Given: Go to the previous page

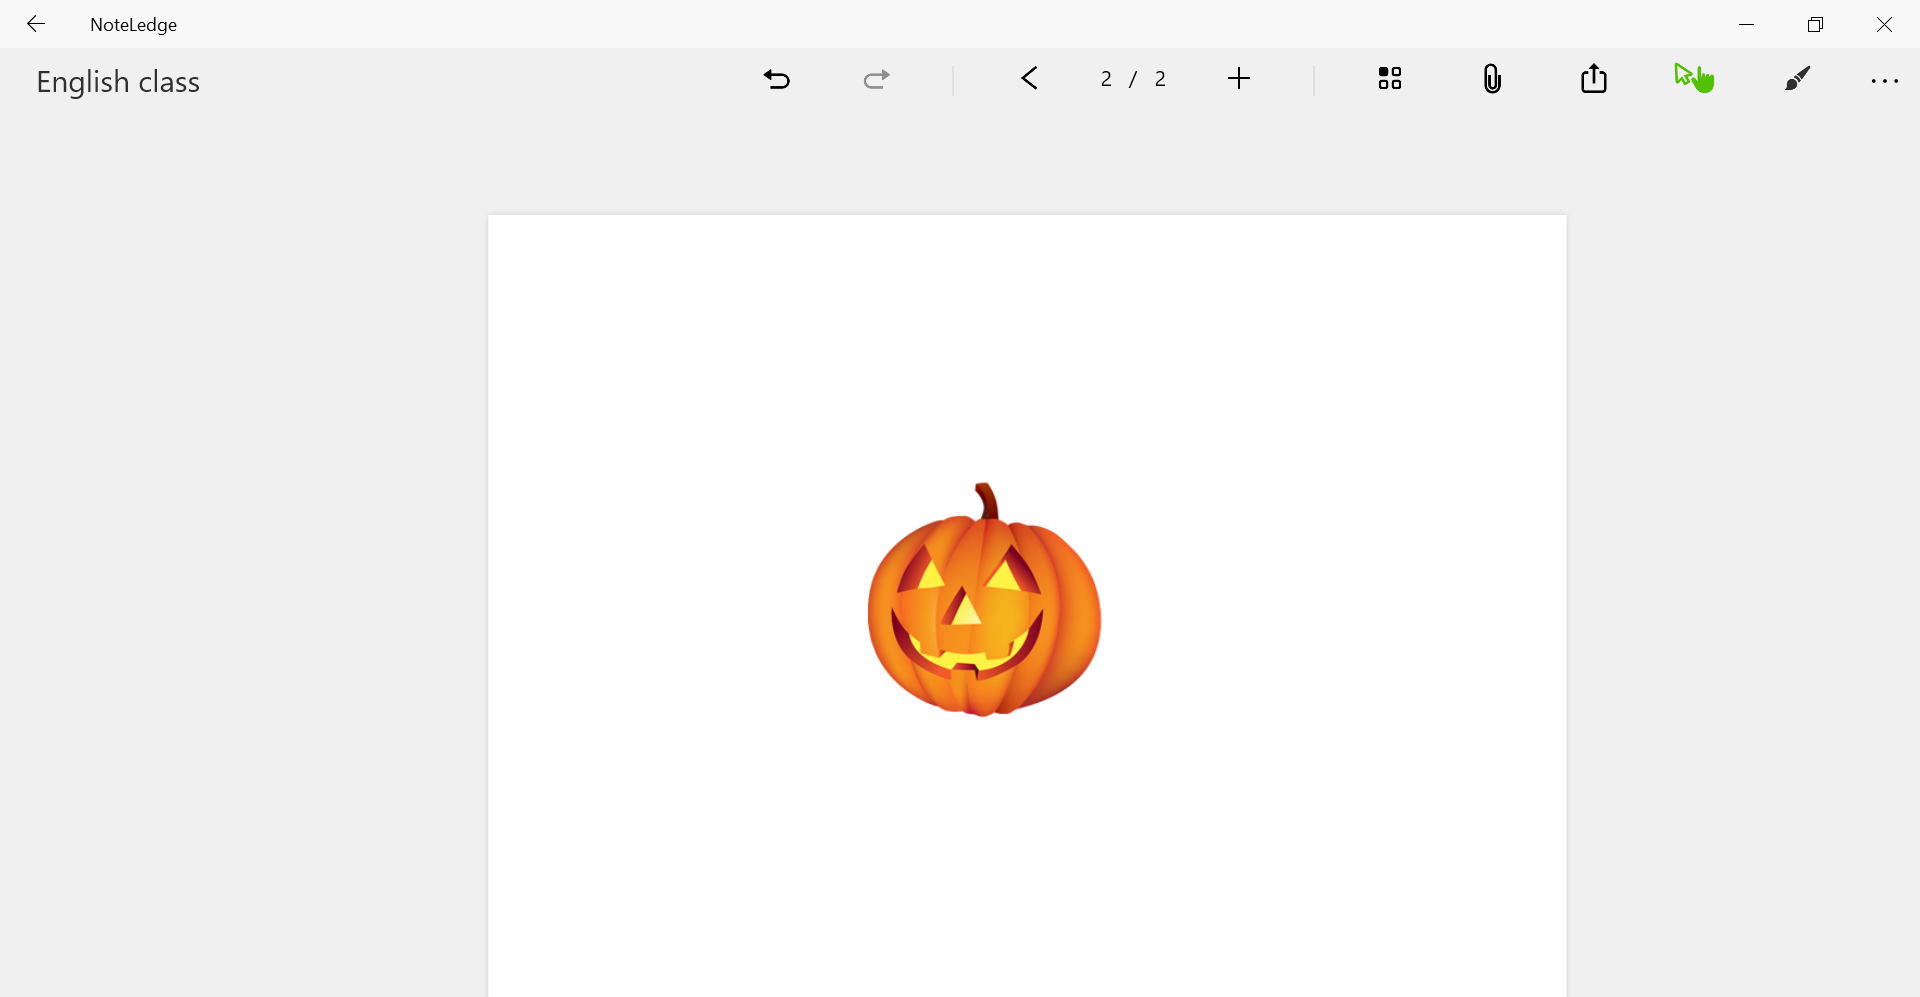Looking at the screenshot, I should 1030,78.
